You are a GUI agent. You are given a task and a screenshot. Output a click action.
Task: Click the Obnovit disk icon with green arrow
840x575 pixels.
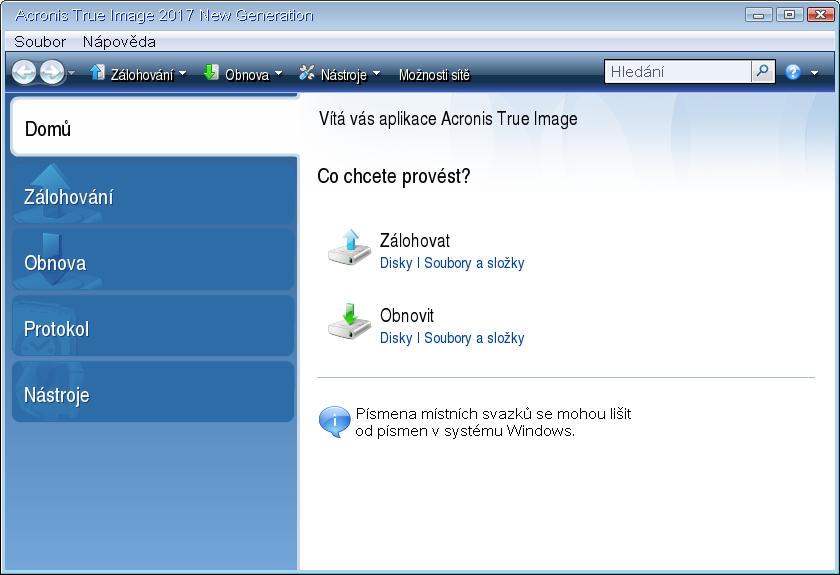pyautogui.click(x=349, y=323)
